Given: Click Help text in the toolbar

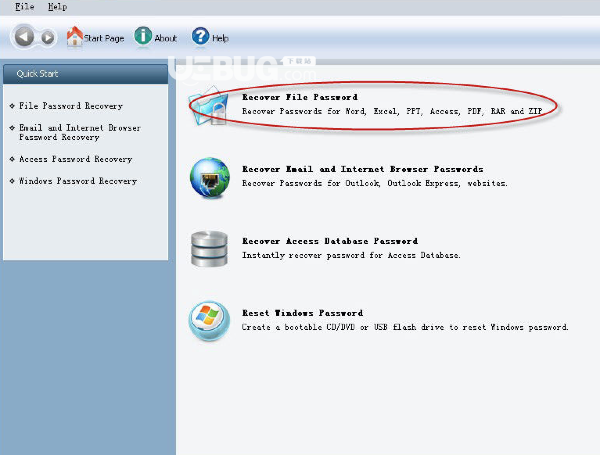Looking at the screenshot, I should coord(220,38).
